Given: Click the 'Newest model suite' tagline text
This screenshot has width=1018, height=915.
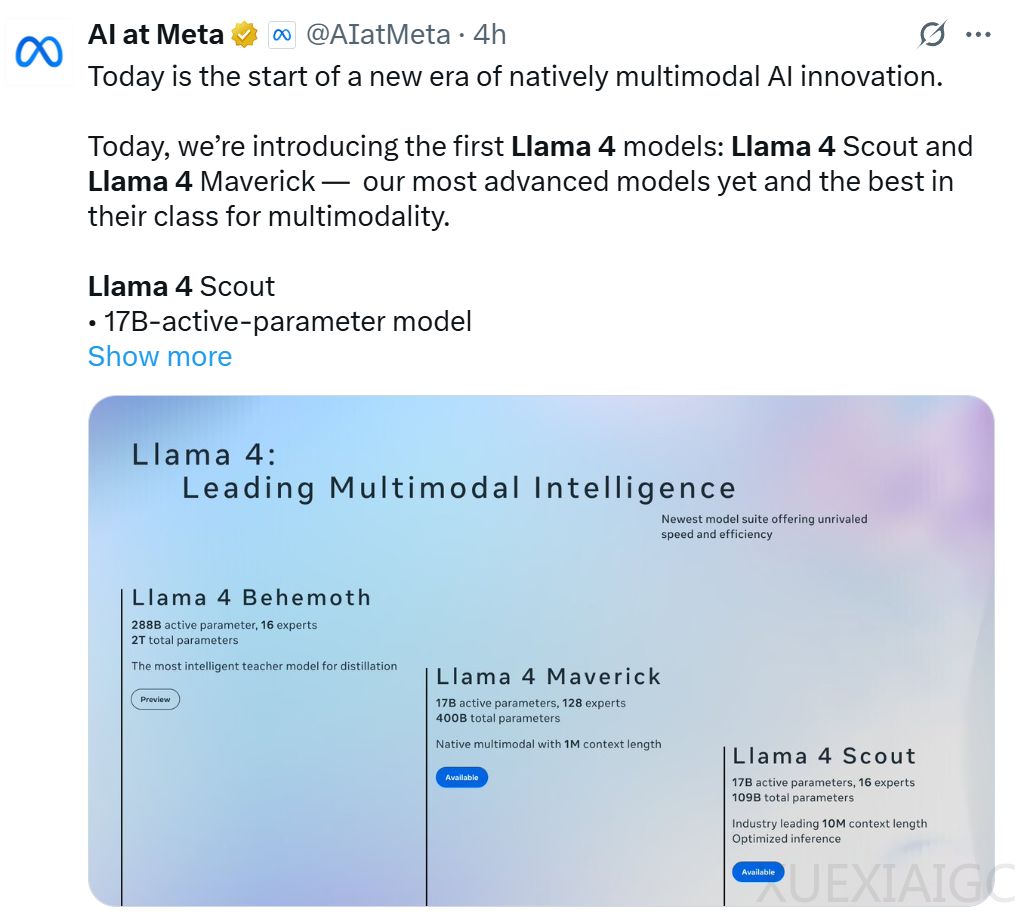Looking at the screenshot, I should click(763, 527).
